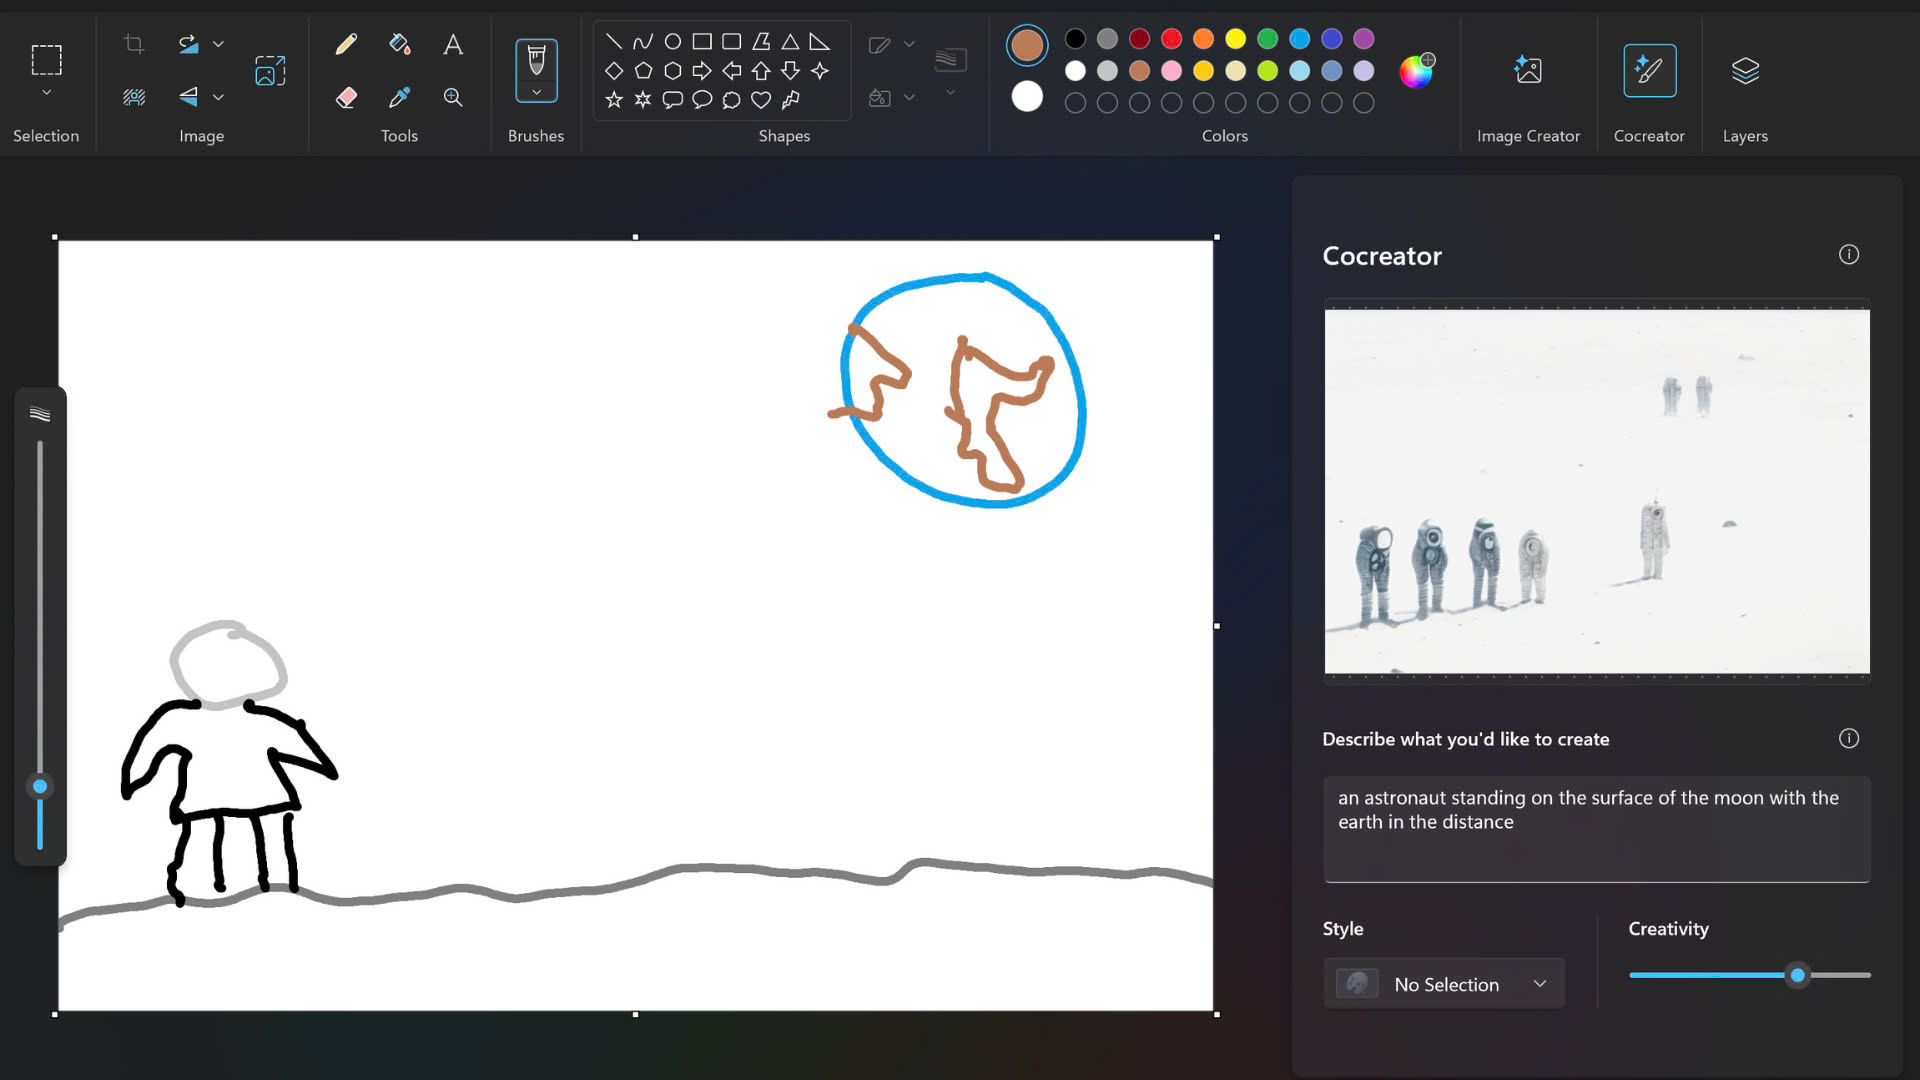Select the heart shape
The image size is (1920, 1080).
761,100
